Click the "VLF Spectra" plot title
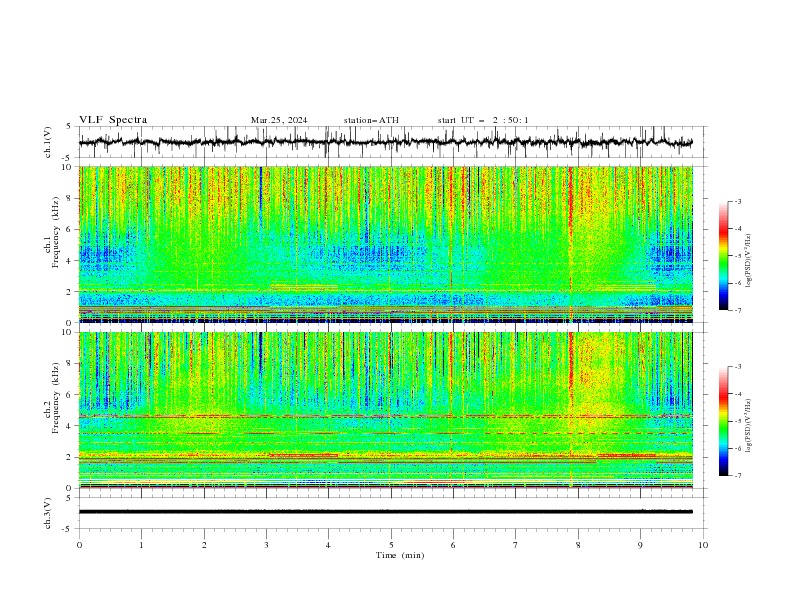 point(113,120)
